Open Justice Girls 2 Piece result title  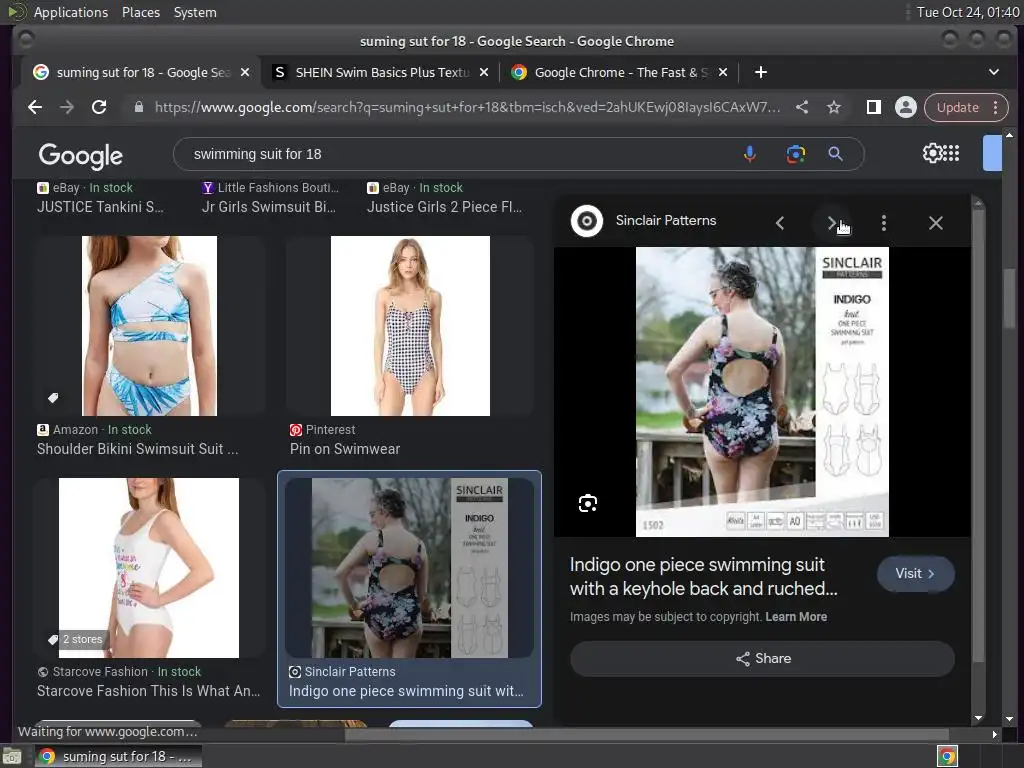pyautogui.click(x=444, y=207)
